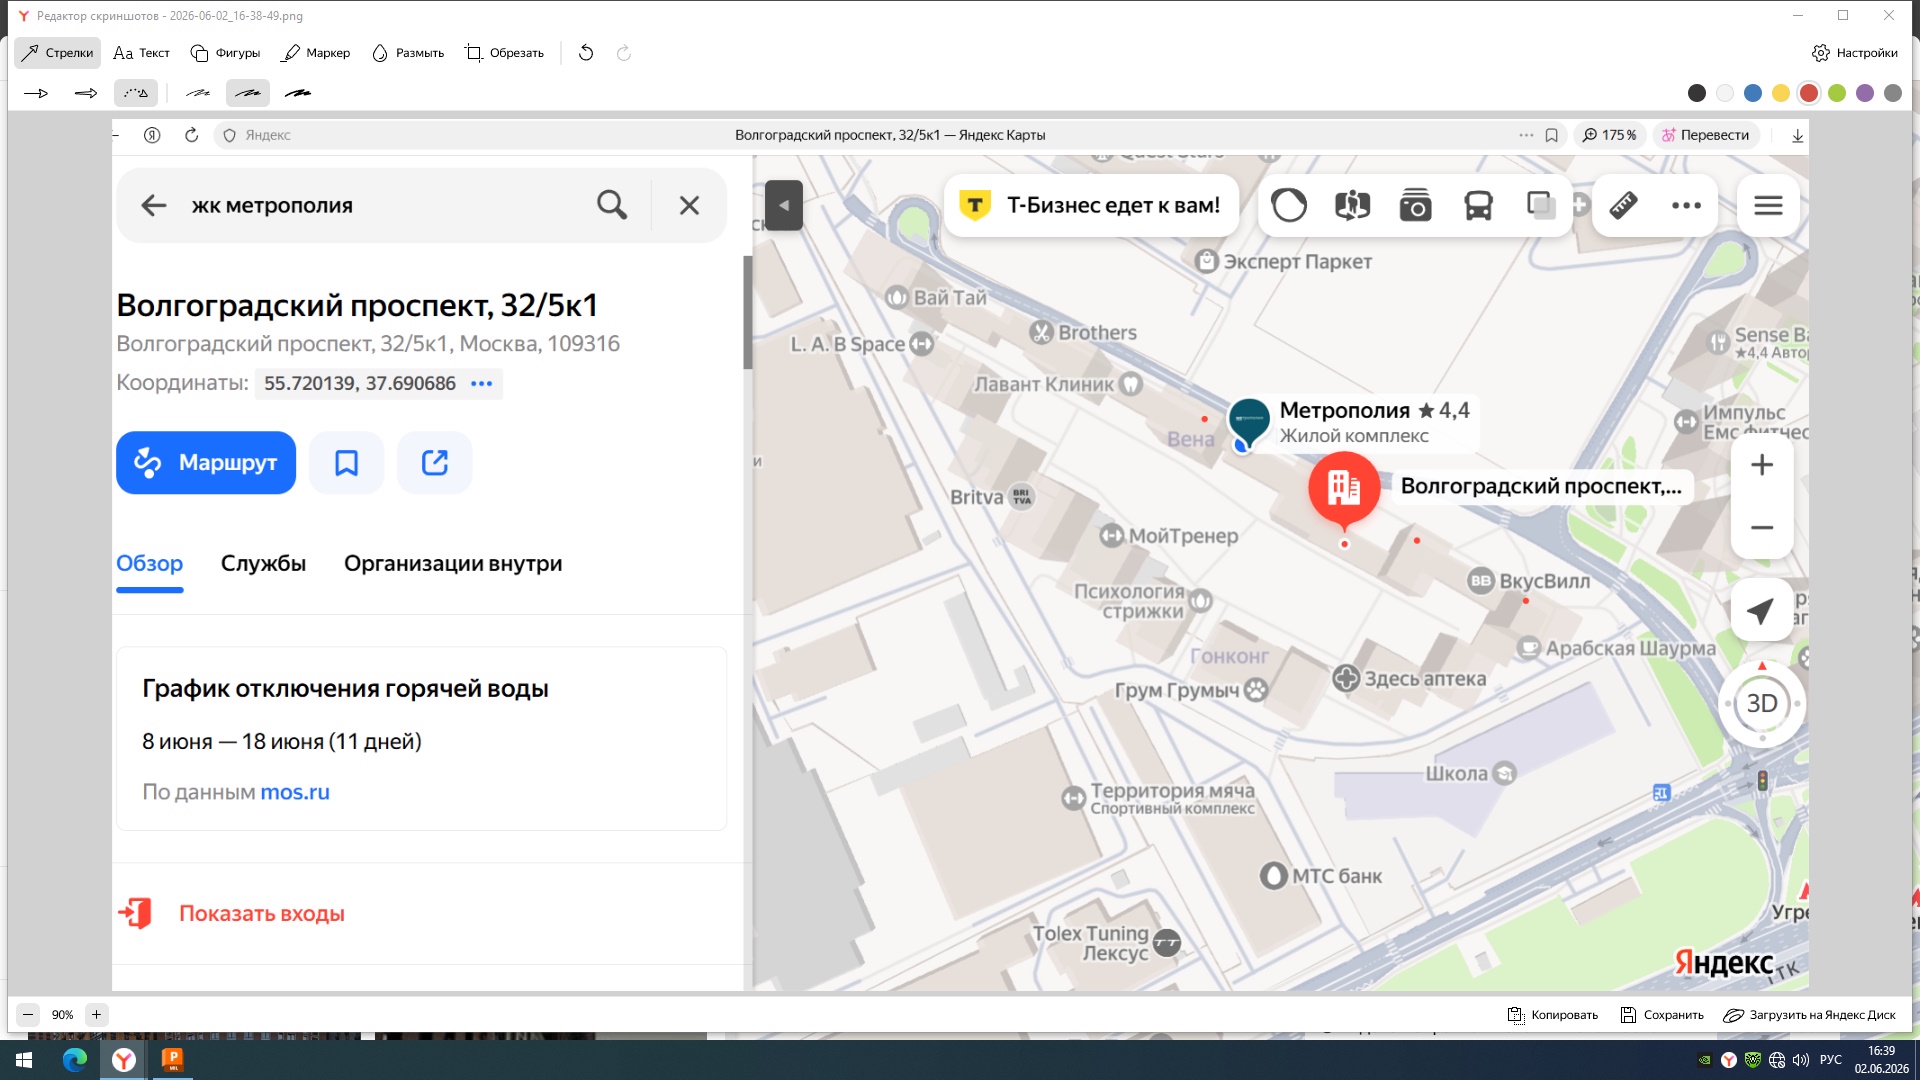Viewport: 1920px width, 1080px height.
Task: Choose the green color swatch
Action: click(x=1837, y=93)
